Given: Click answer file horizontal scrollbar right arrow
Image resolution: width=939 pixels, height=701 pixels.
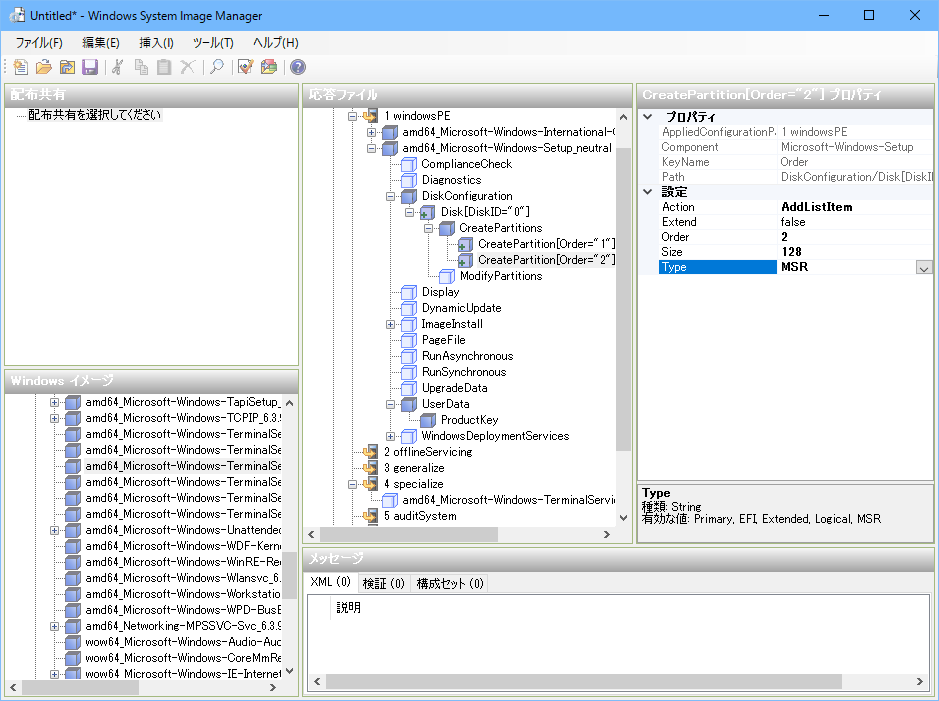Looking at the screenshot, I should tap(607, 534).
